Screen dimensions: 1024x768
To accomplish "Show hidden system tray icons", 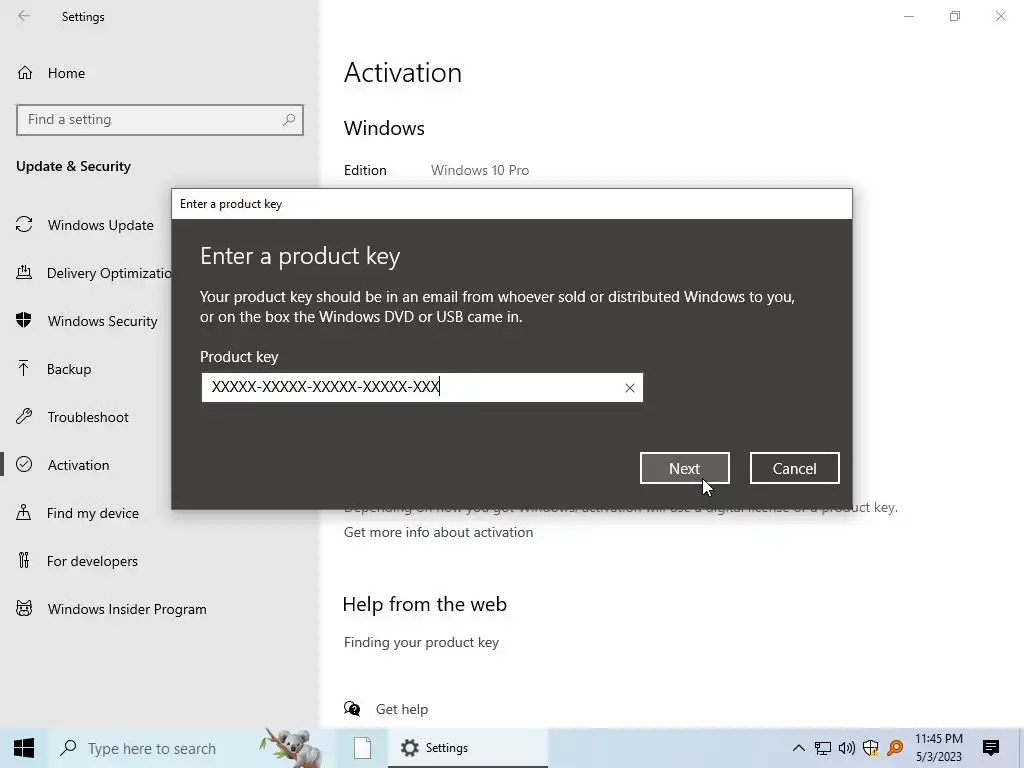I will coord(798,748).
